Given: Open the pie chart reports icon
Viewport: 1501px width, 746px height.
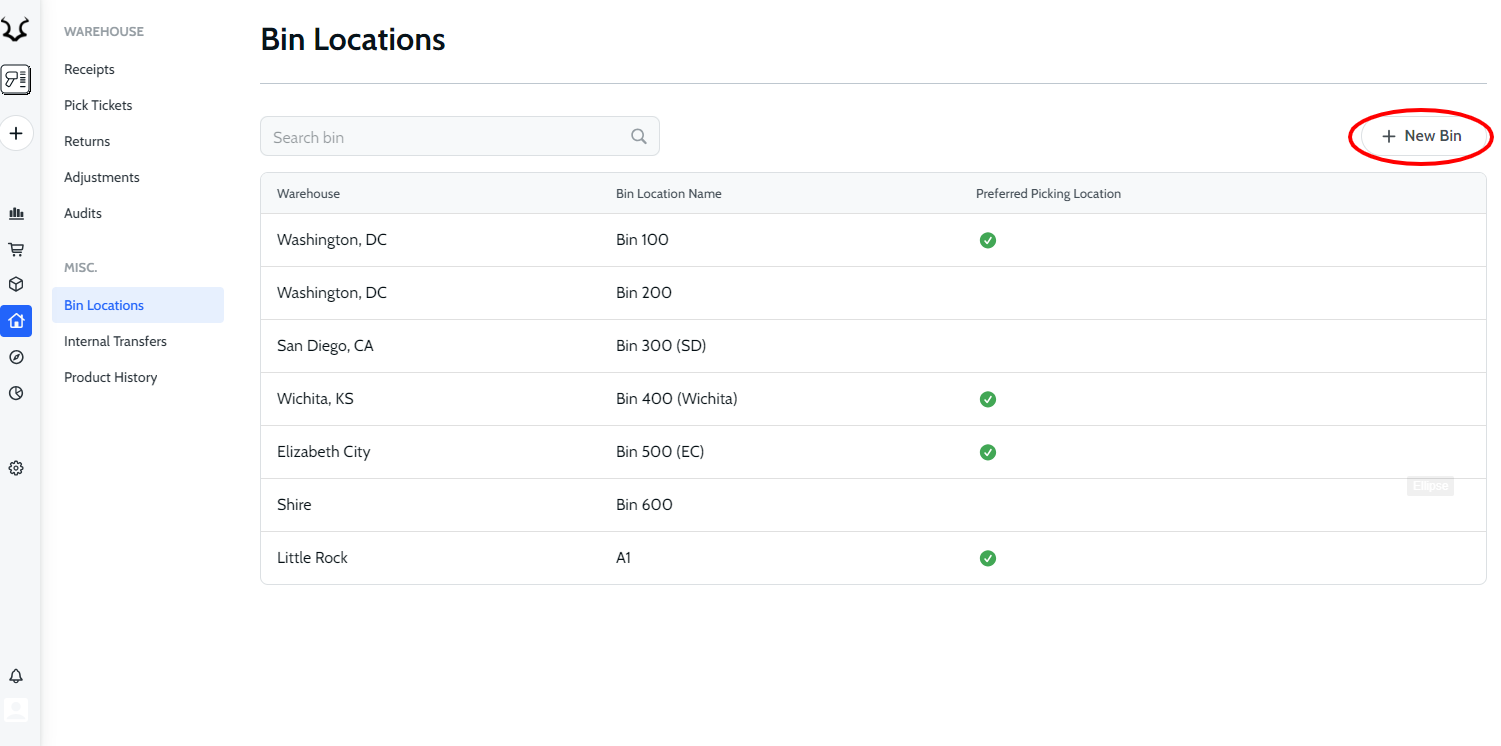Looking at the screenshot, I should [16, 393].
